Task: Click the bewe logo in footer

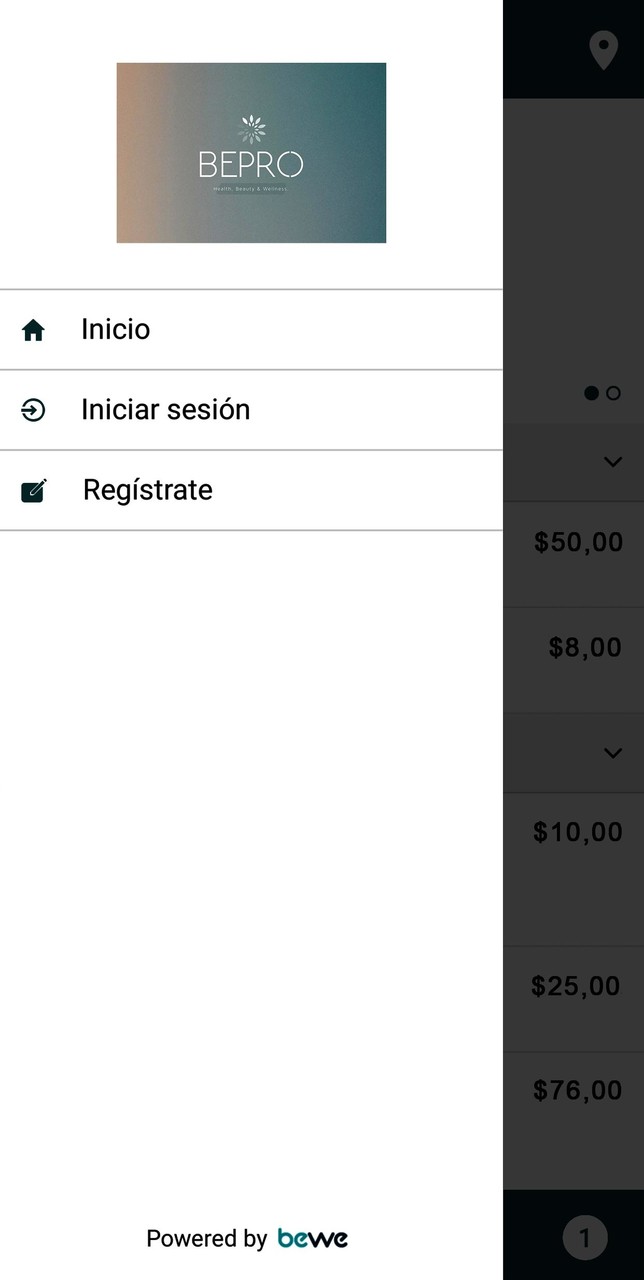Action: 313,1238
